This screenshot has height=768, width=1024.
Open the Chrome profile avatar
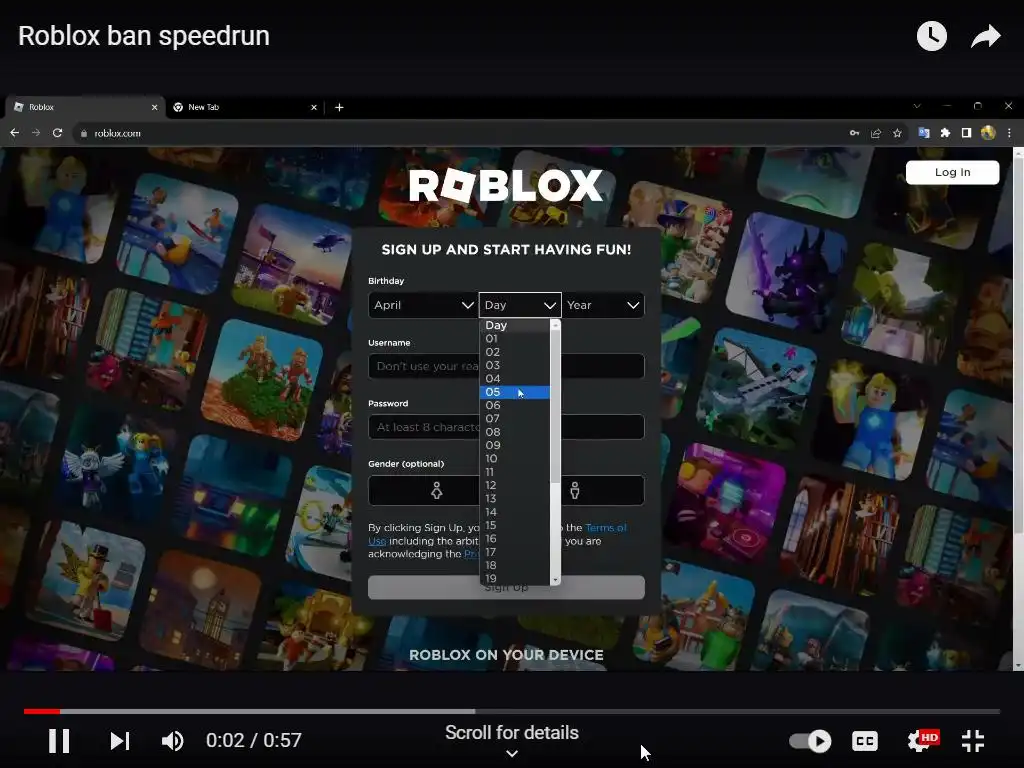click(988, 133)
